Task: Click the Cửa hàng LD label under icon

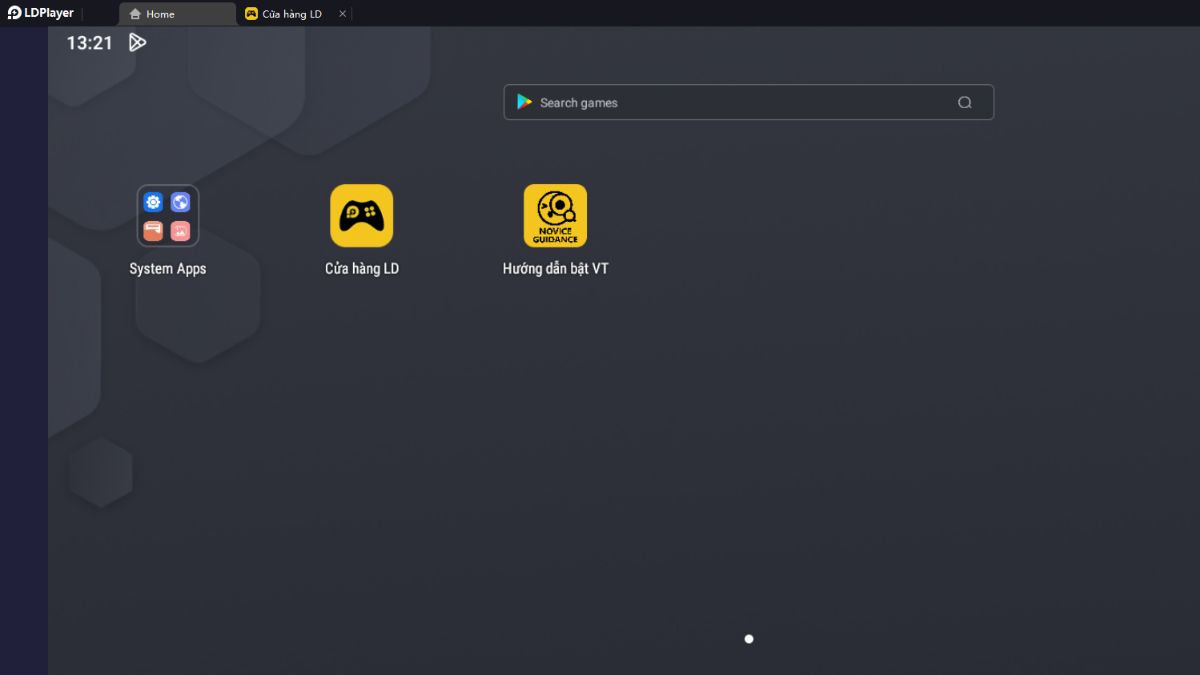Action: tap(362, 269)
